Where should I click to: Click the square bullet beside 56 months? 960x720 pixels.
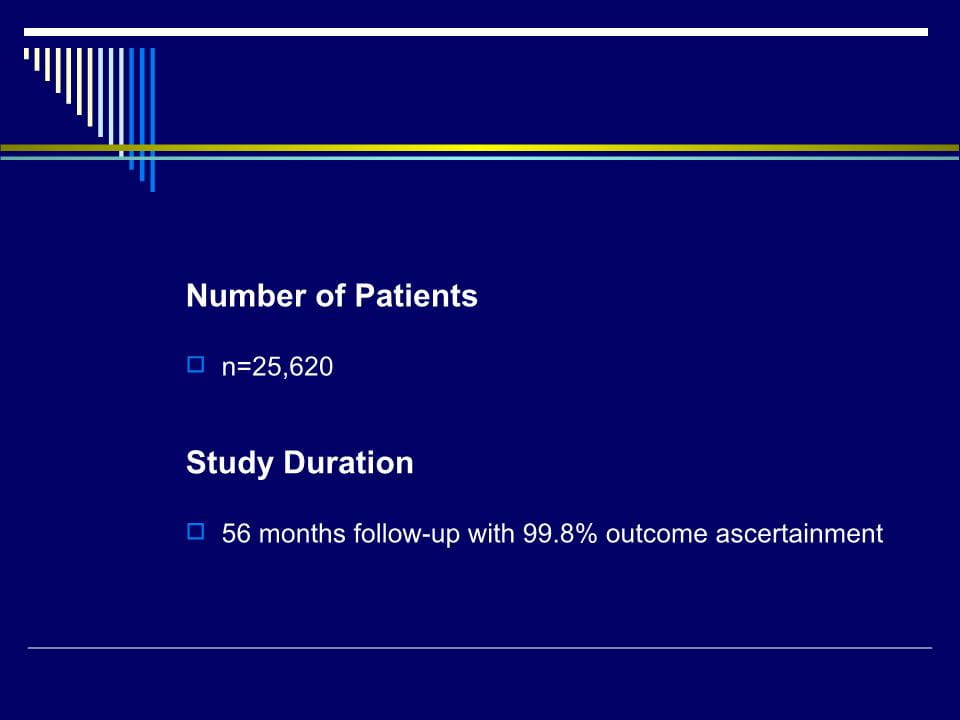(x=195, y=531)
